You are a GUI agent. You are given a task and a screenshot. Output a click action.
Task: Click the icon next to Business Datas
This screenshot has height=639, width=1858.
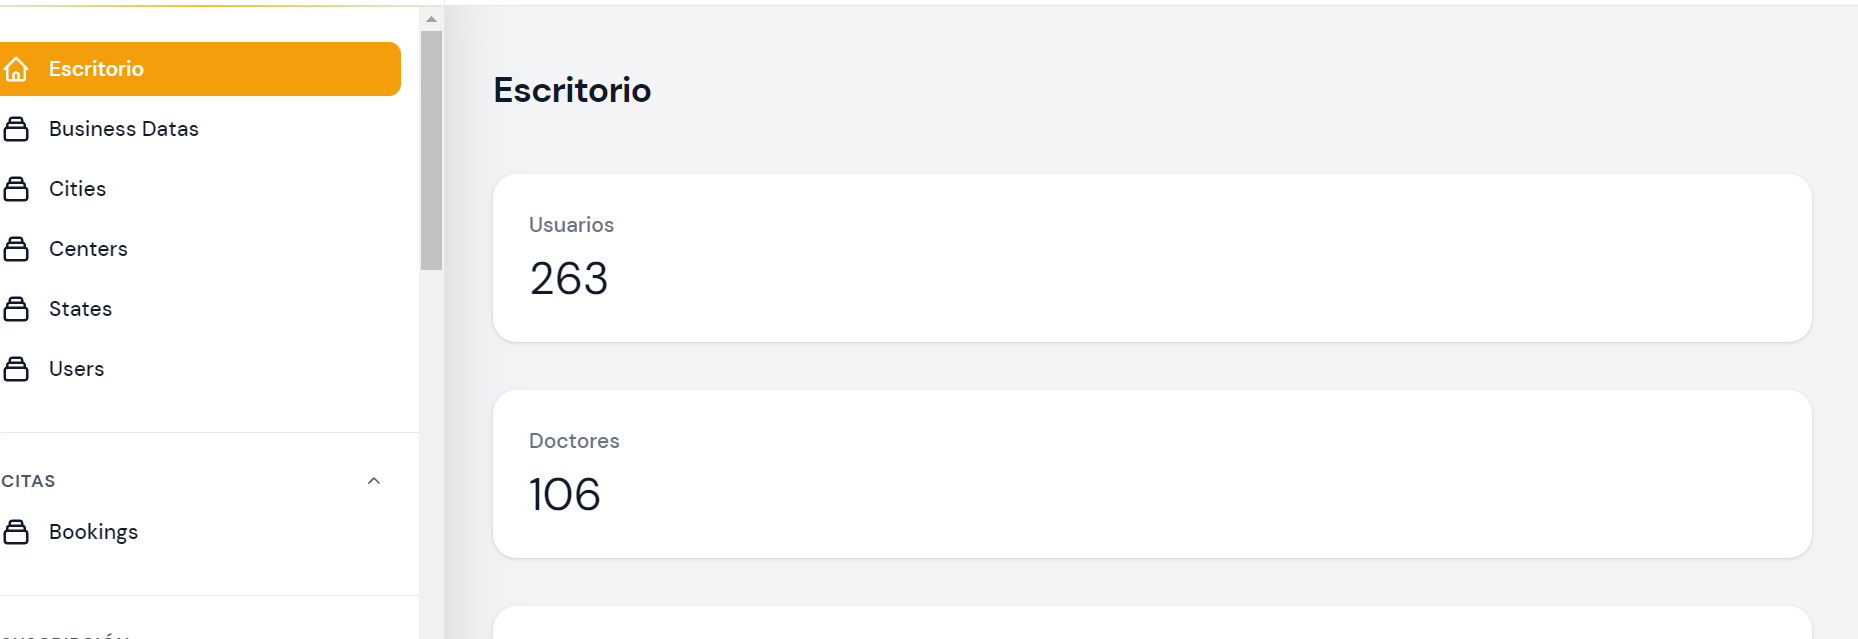tap(16, 129)
